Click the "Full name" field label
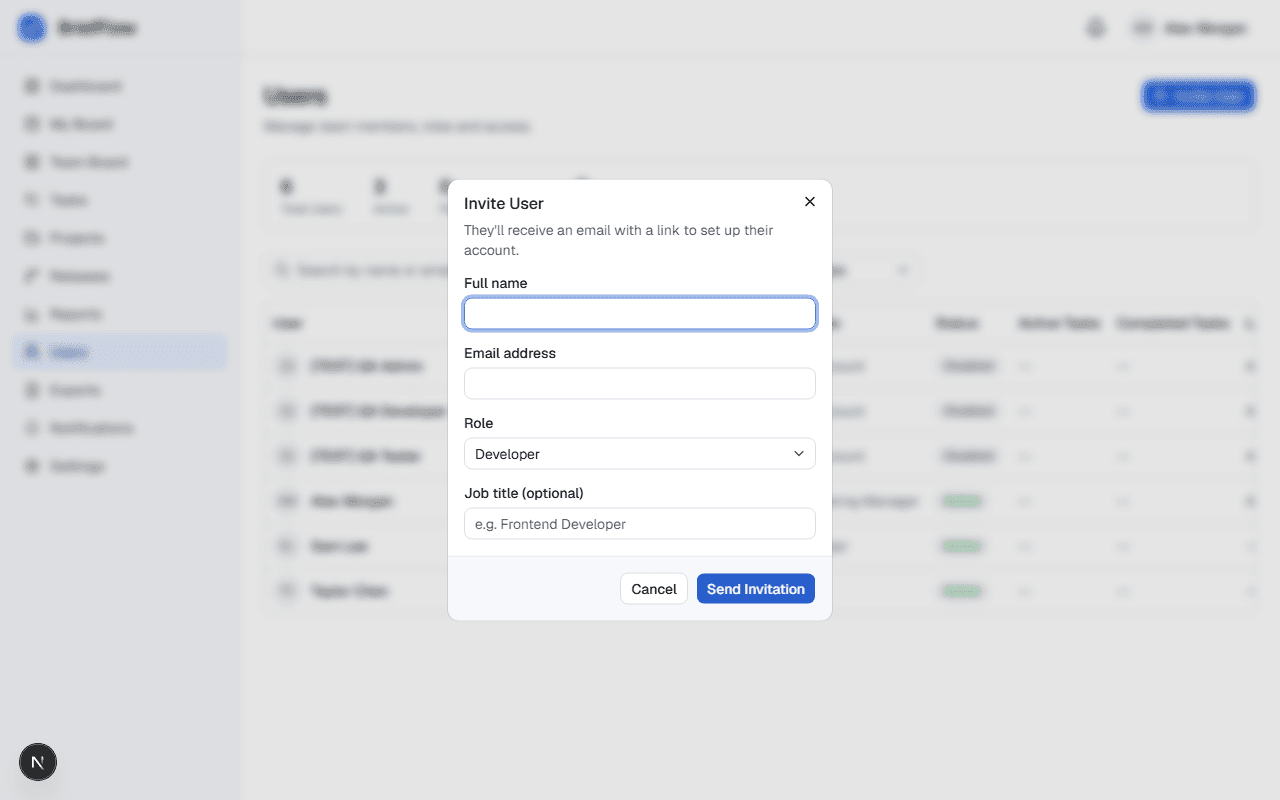This screenshot has width=1280, height=800. tap(496, 283)
